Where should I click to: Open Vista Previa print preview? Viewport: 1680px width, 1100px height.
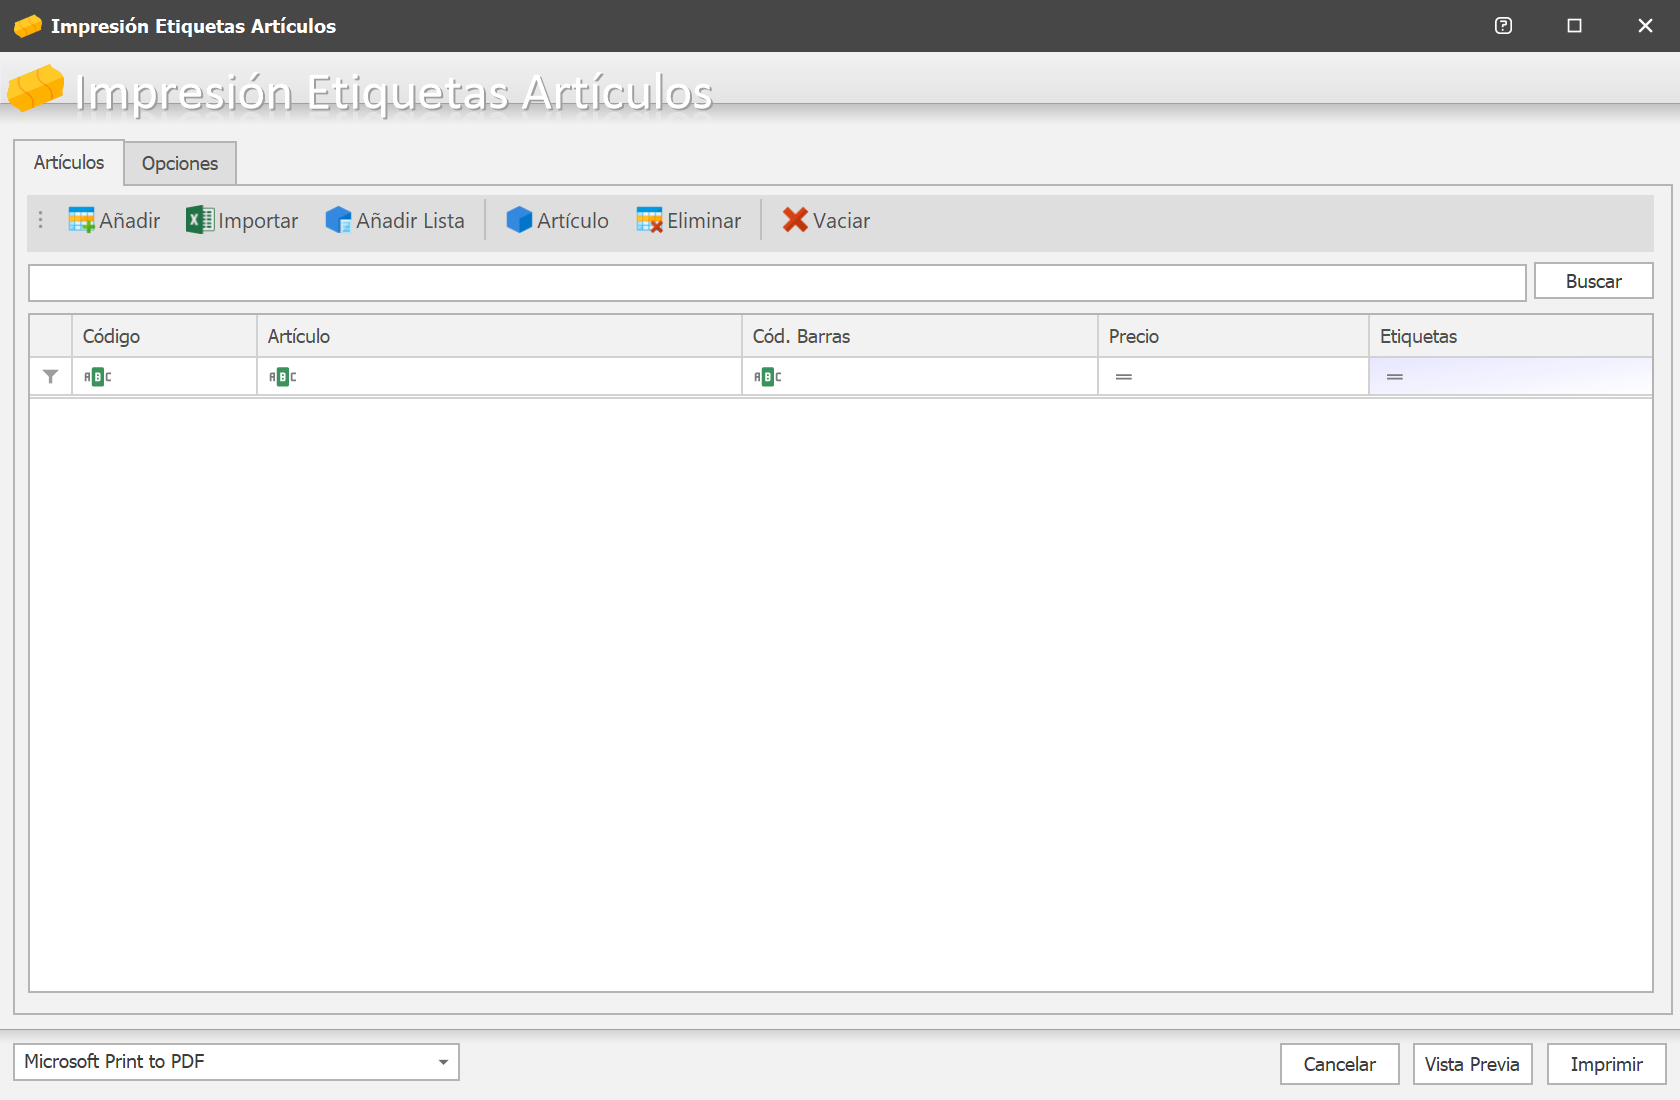[1472, 1064]
